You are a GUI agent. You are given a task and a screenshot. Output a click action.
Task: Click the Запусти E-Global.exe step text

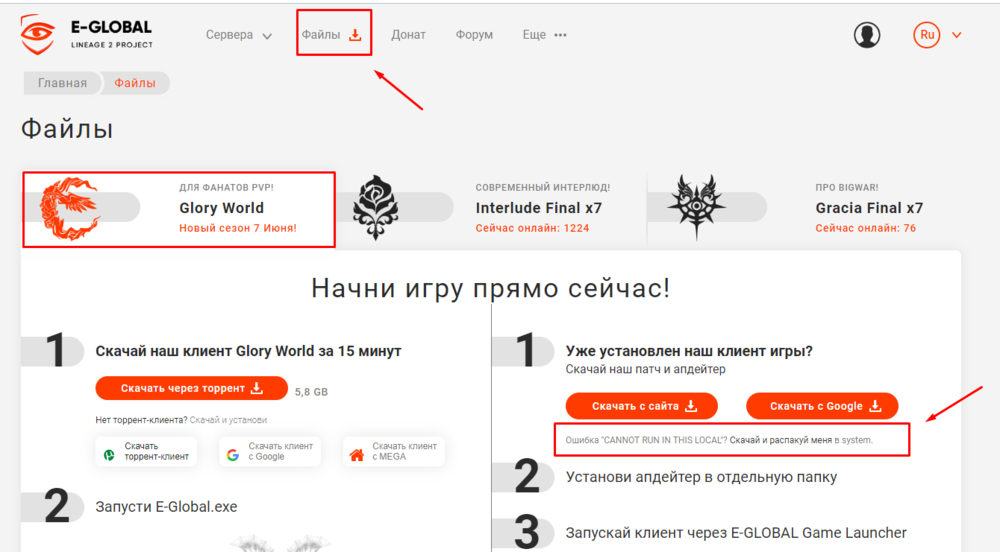point(166,507)
